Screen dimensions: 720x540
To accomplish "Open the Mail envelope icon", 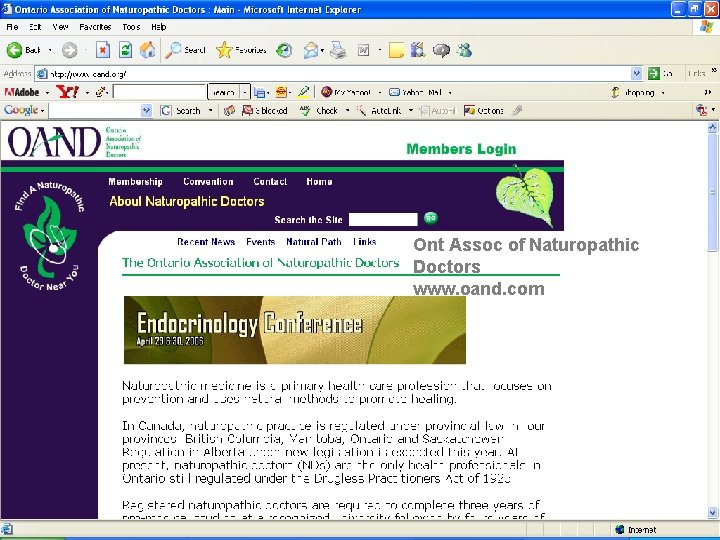I will [x=311, y=50].
